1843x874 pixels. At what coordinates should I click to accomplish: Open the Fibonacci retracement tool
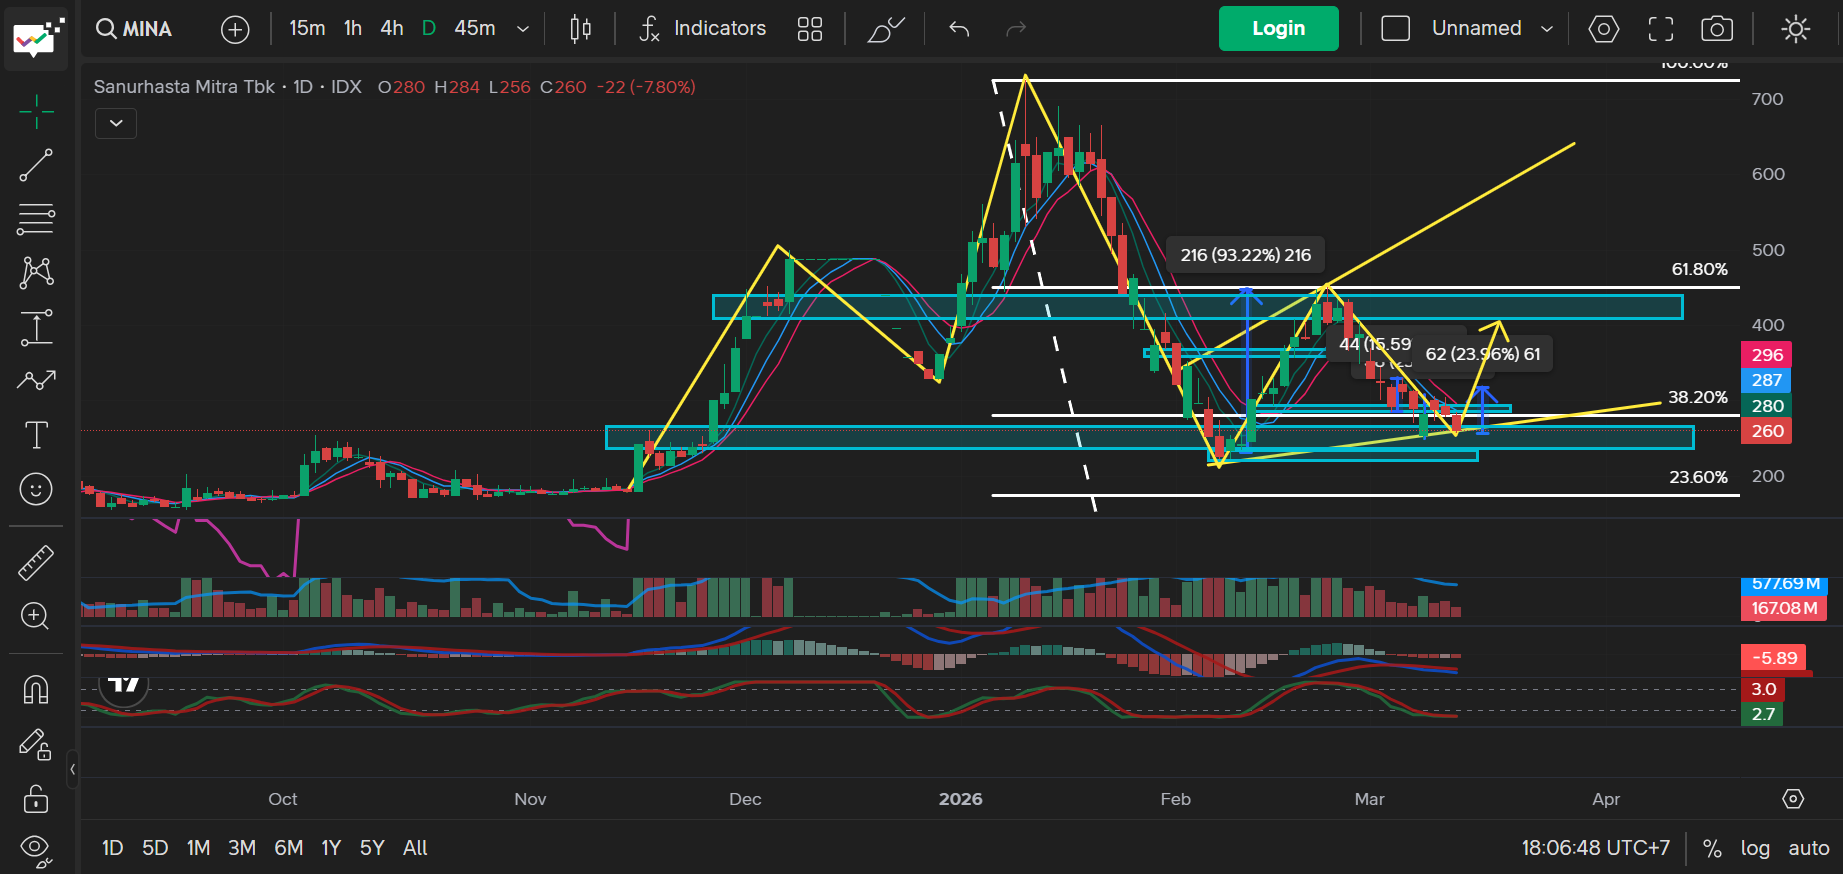36,218
